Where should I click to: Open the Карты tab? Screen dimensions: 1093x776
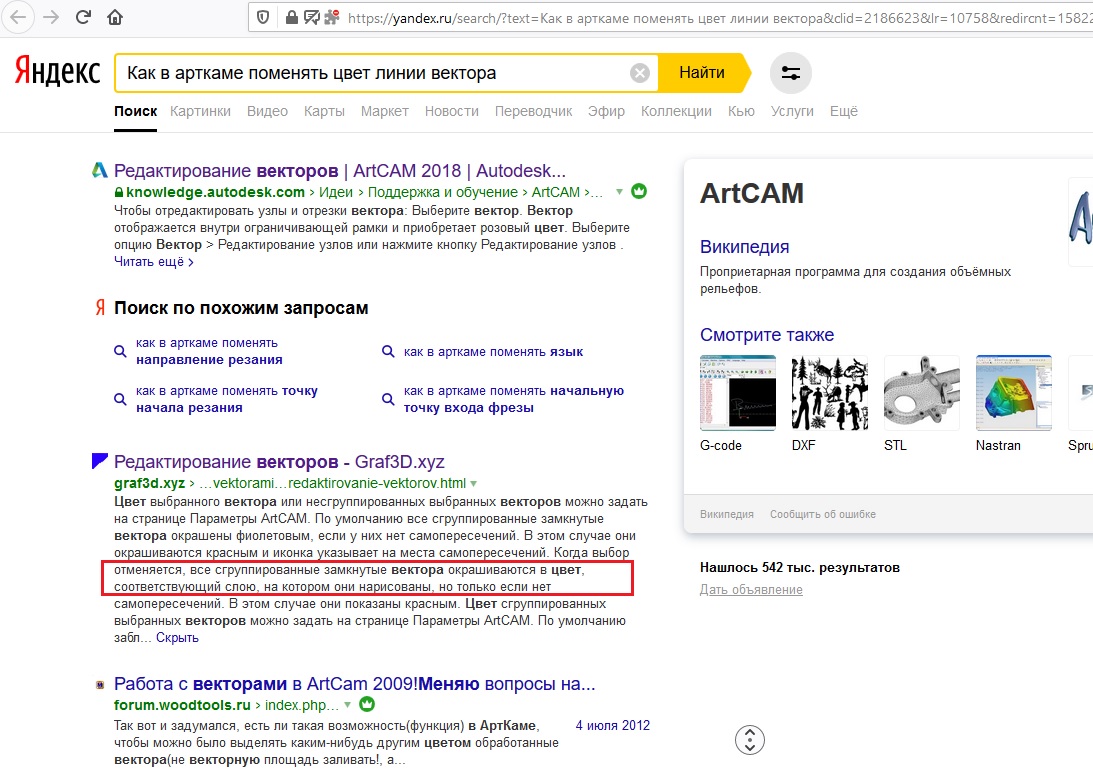click(x=324, y=112)
